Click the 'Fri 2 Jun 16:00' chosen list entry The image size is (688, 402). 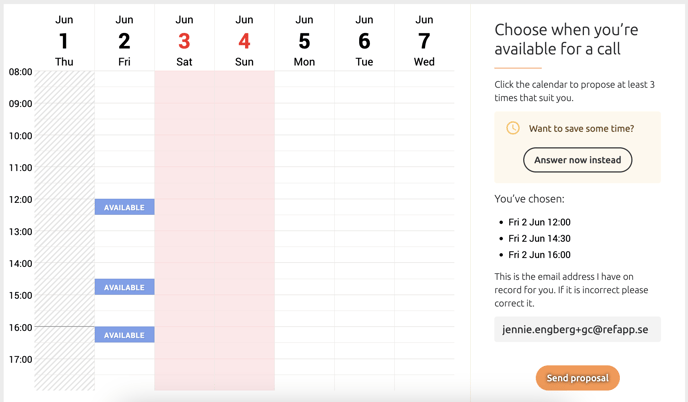point(539,255)
